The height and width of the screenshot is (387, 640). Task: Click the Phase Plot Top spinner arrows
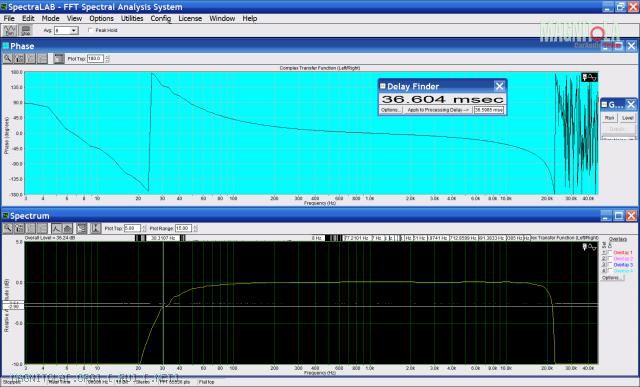click(x=107, y=59)
